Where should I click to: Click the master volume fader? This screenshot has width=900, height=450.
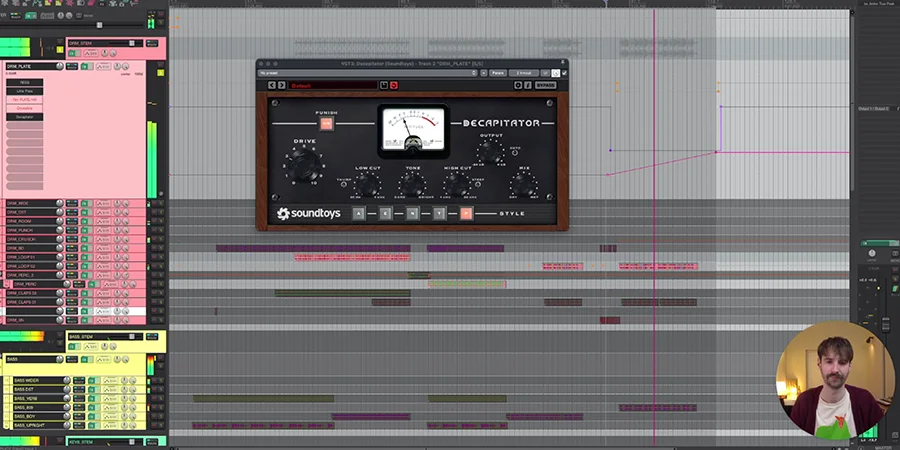point(886,325)
